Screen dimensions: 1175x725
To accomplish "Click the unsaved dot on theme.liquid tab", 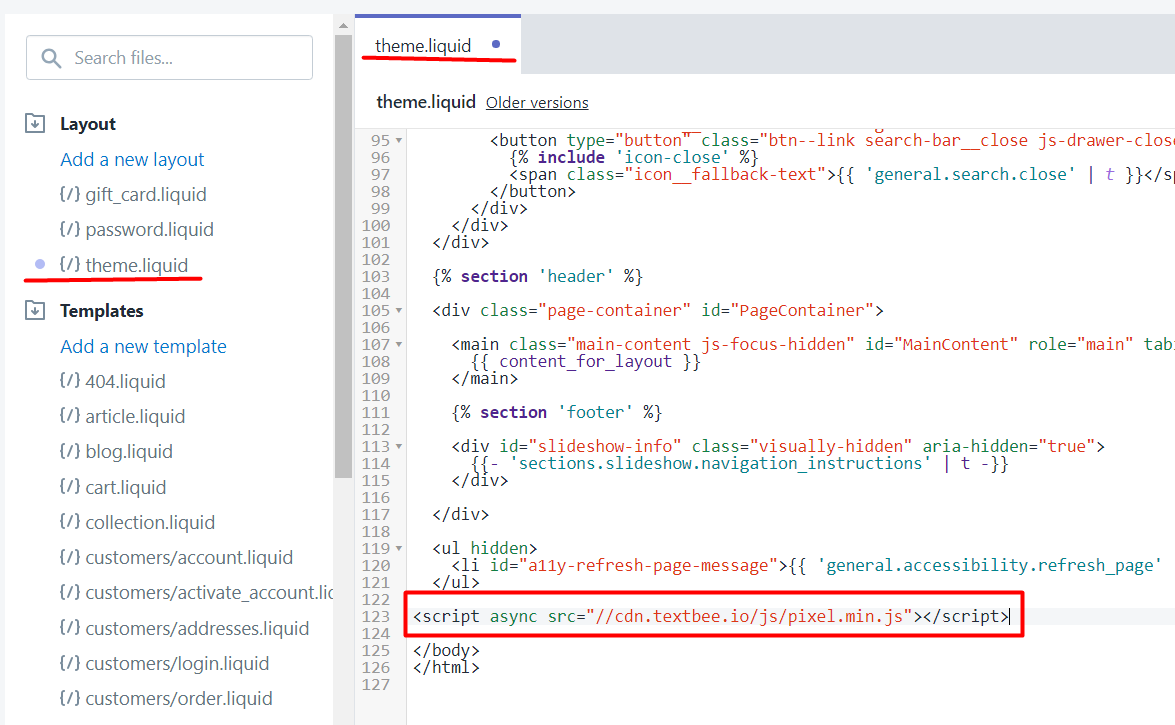I will (496, 44).
